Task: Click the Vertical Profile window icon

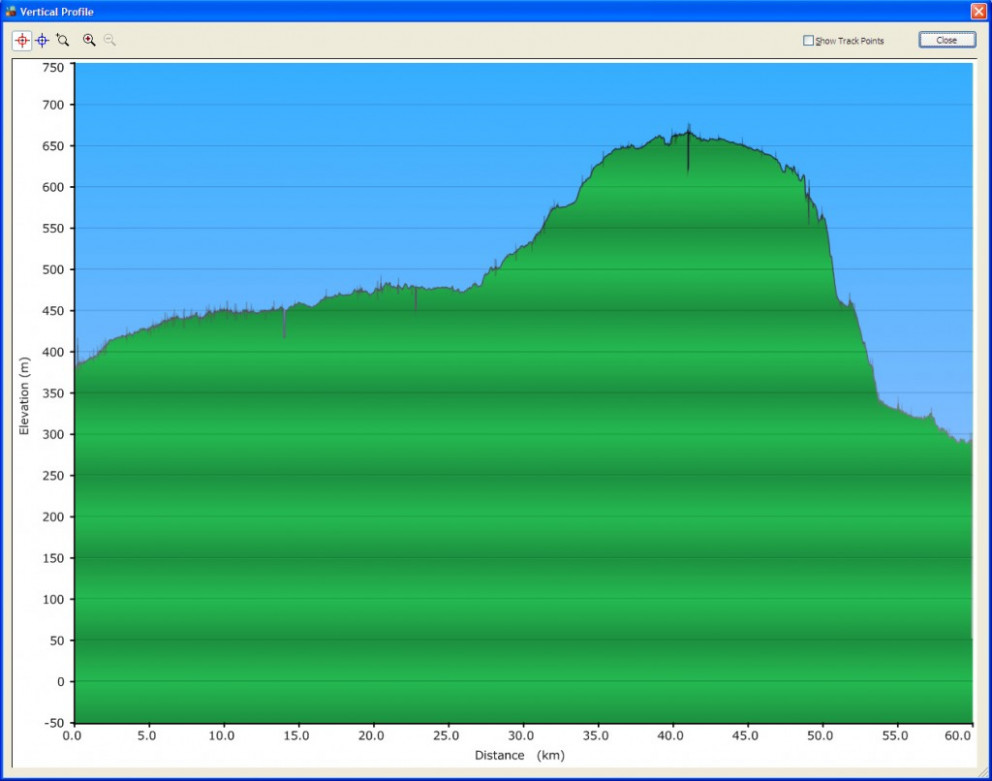Action: (10, 11)
